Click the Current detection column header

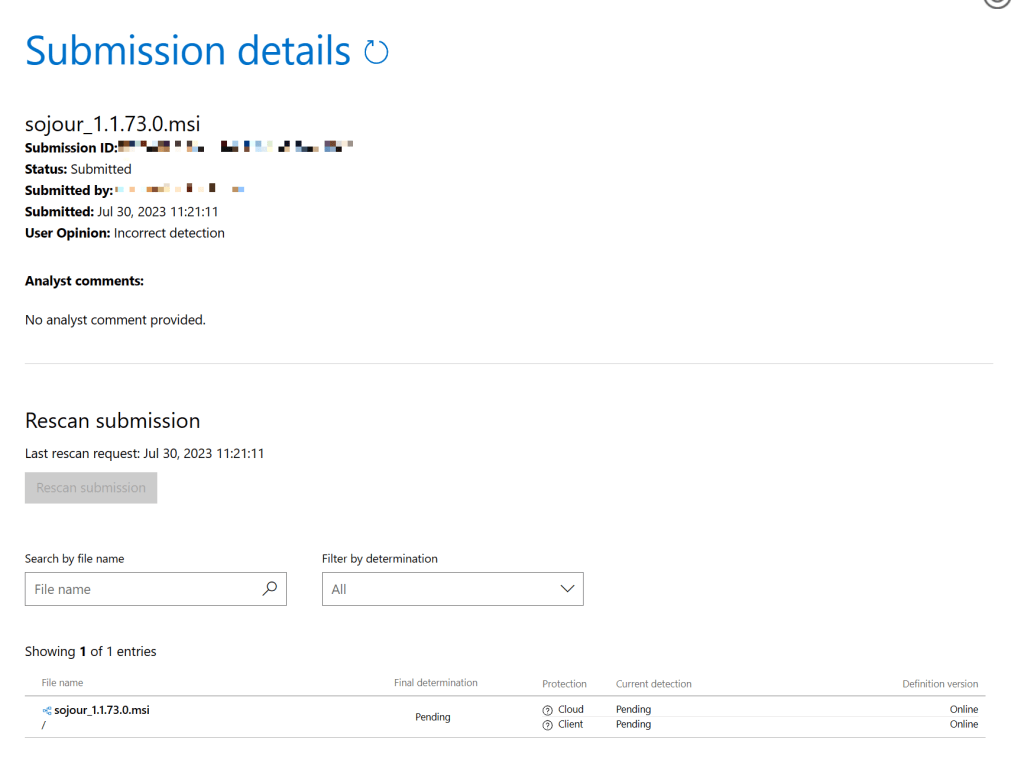click(653, 684)
